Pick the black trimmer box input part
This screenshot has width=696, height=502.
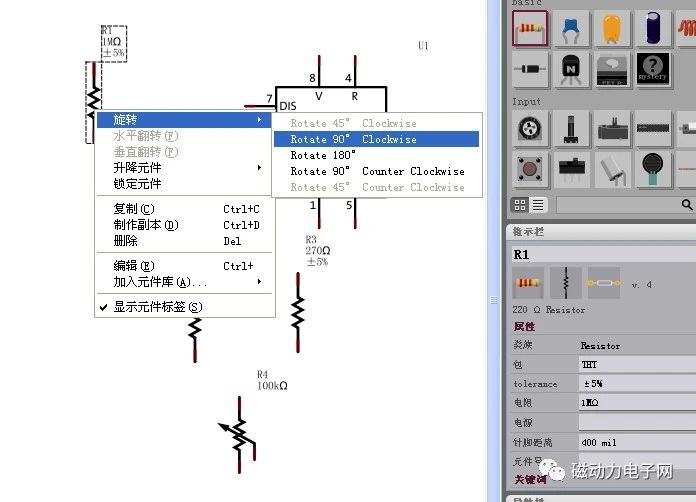612,129
